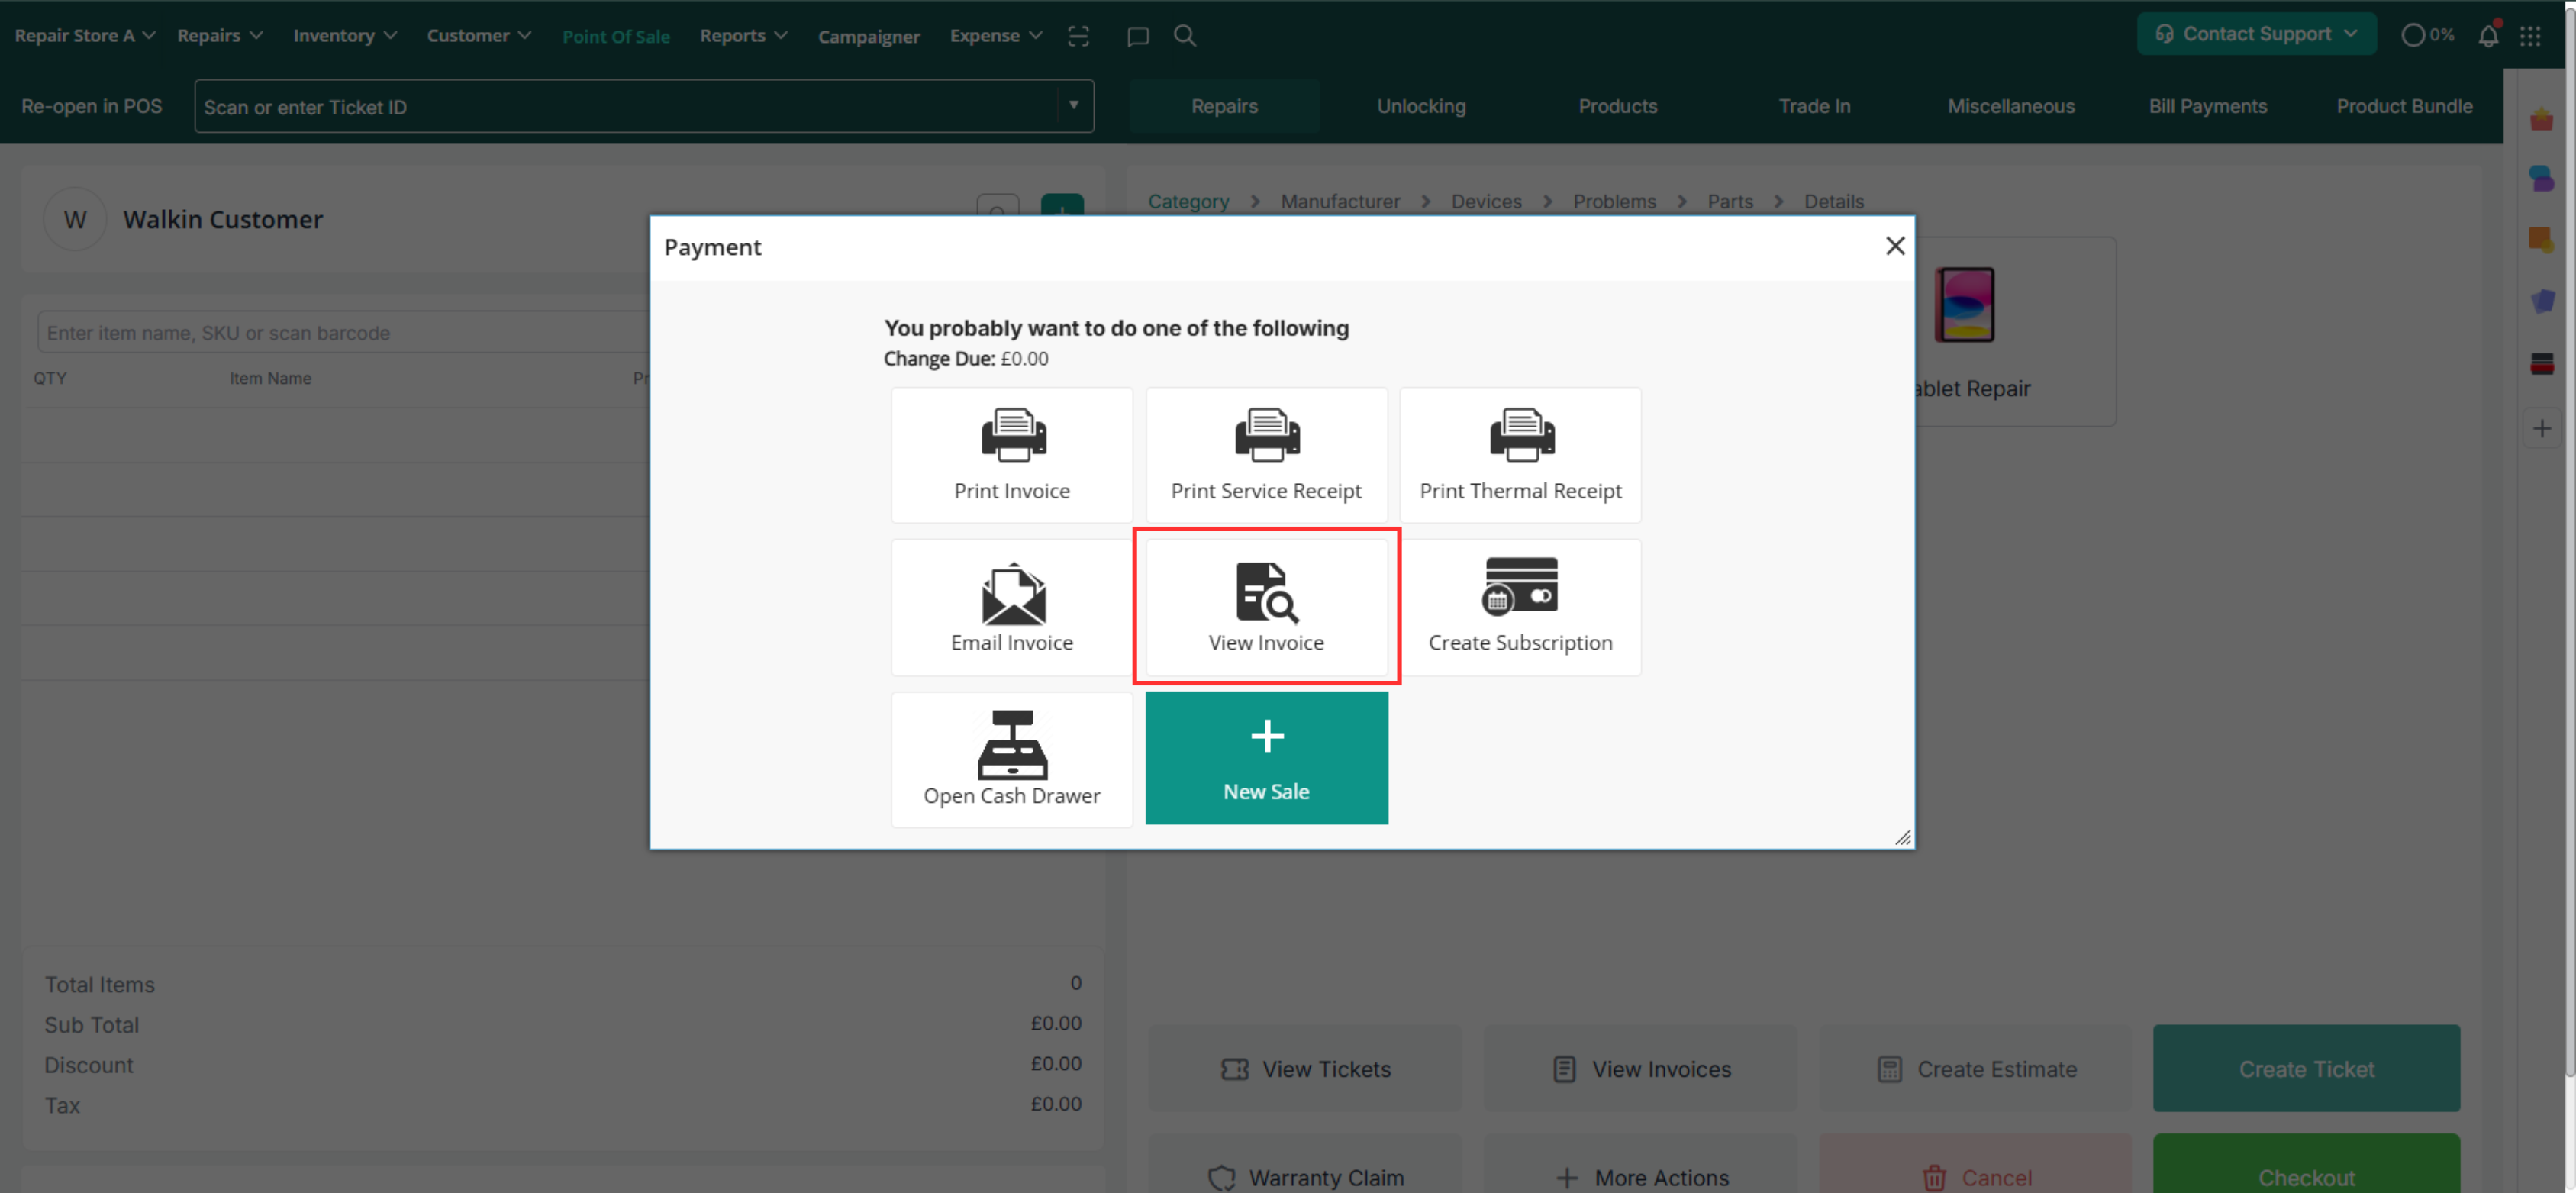Expand the Customer menu

479,36
